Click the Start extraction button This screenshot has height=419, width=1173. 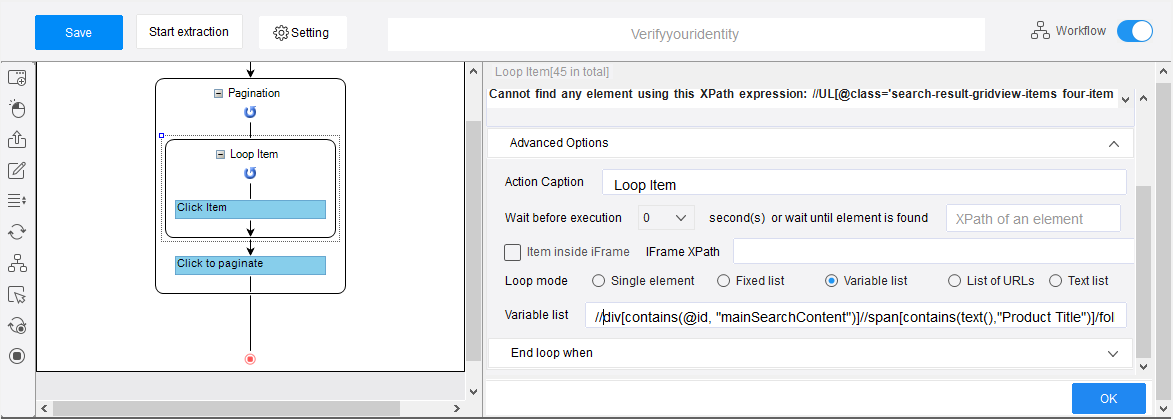click(189, 31)
